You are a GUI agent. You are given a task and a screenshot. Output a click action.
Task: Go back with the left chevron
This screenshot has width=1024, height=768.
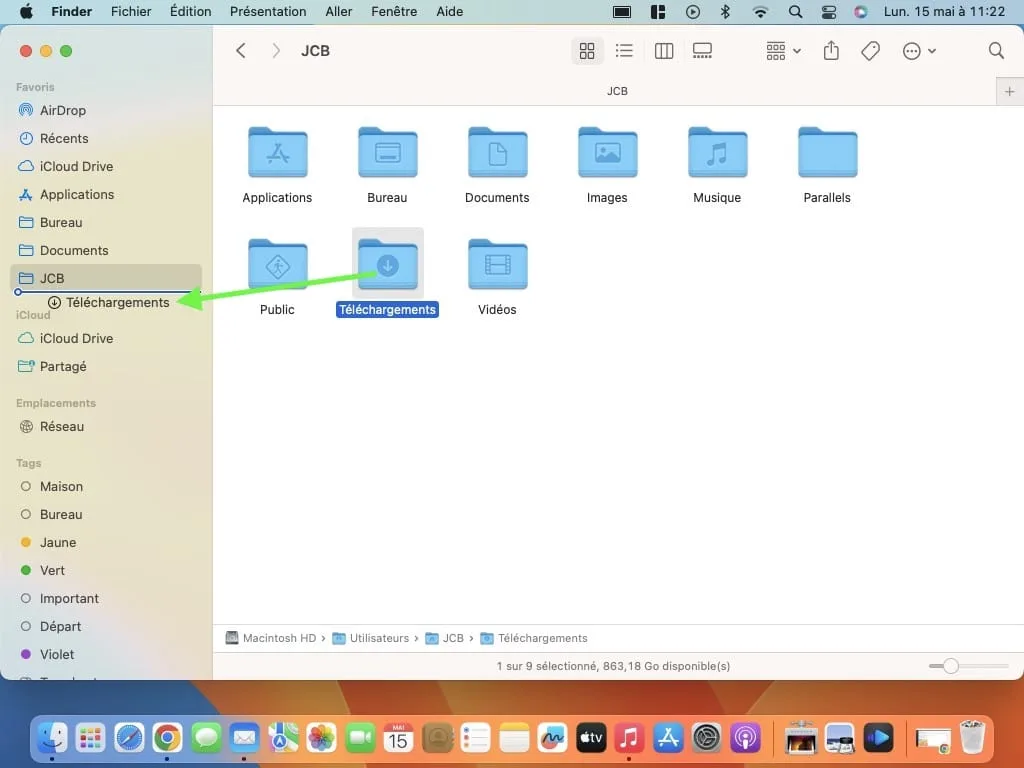[240, 51]
